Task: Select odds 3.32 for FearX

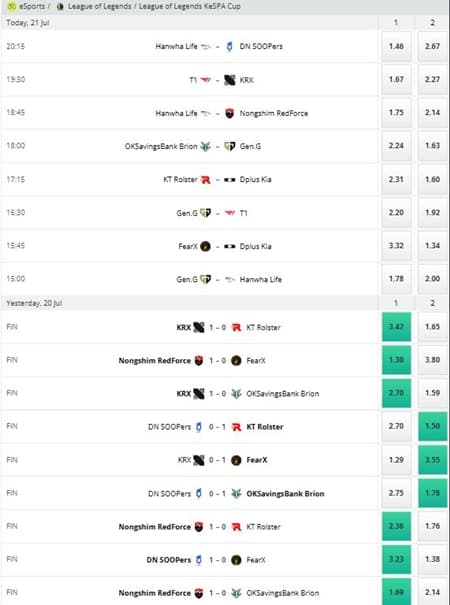Action: pos(396,245)
